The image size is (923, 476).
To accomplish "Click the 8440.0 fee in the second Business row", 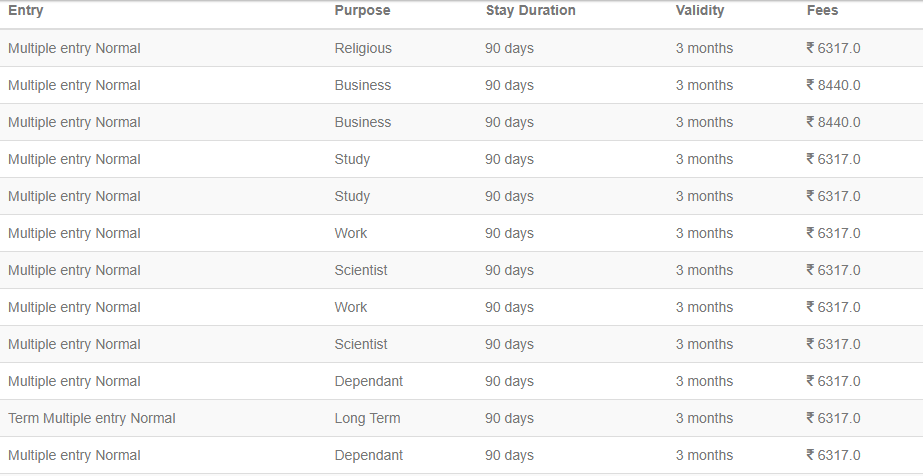I will point(839,122).
